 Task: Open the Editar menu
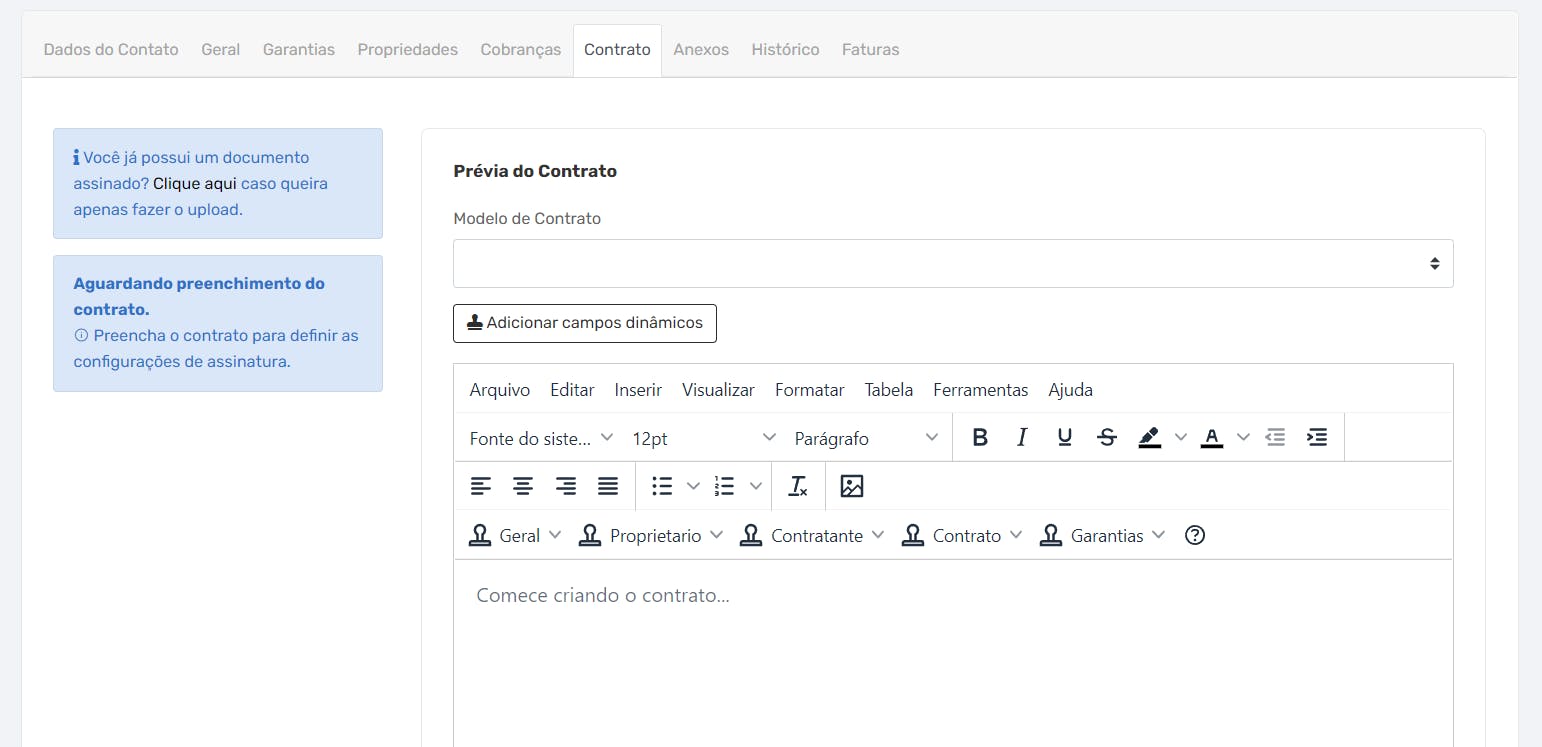pos(572,390)
